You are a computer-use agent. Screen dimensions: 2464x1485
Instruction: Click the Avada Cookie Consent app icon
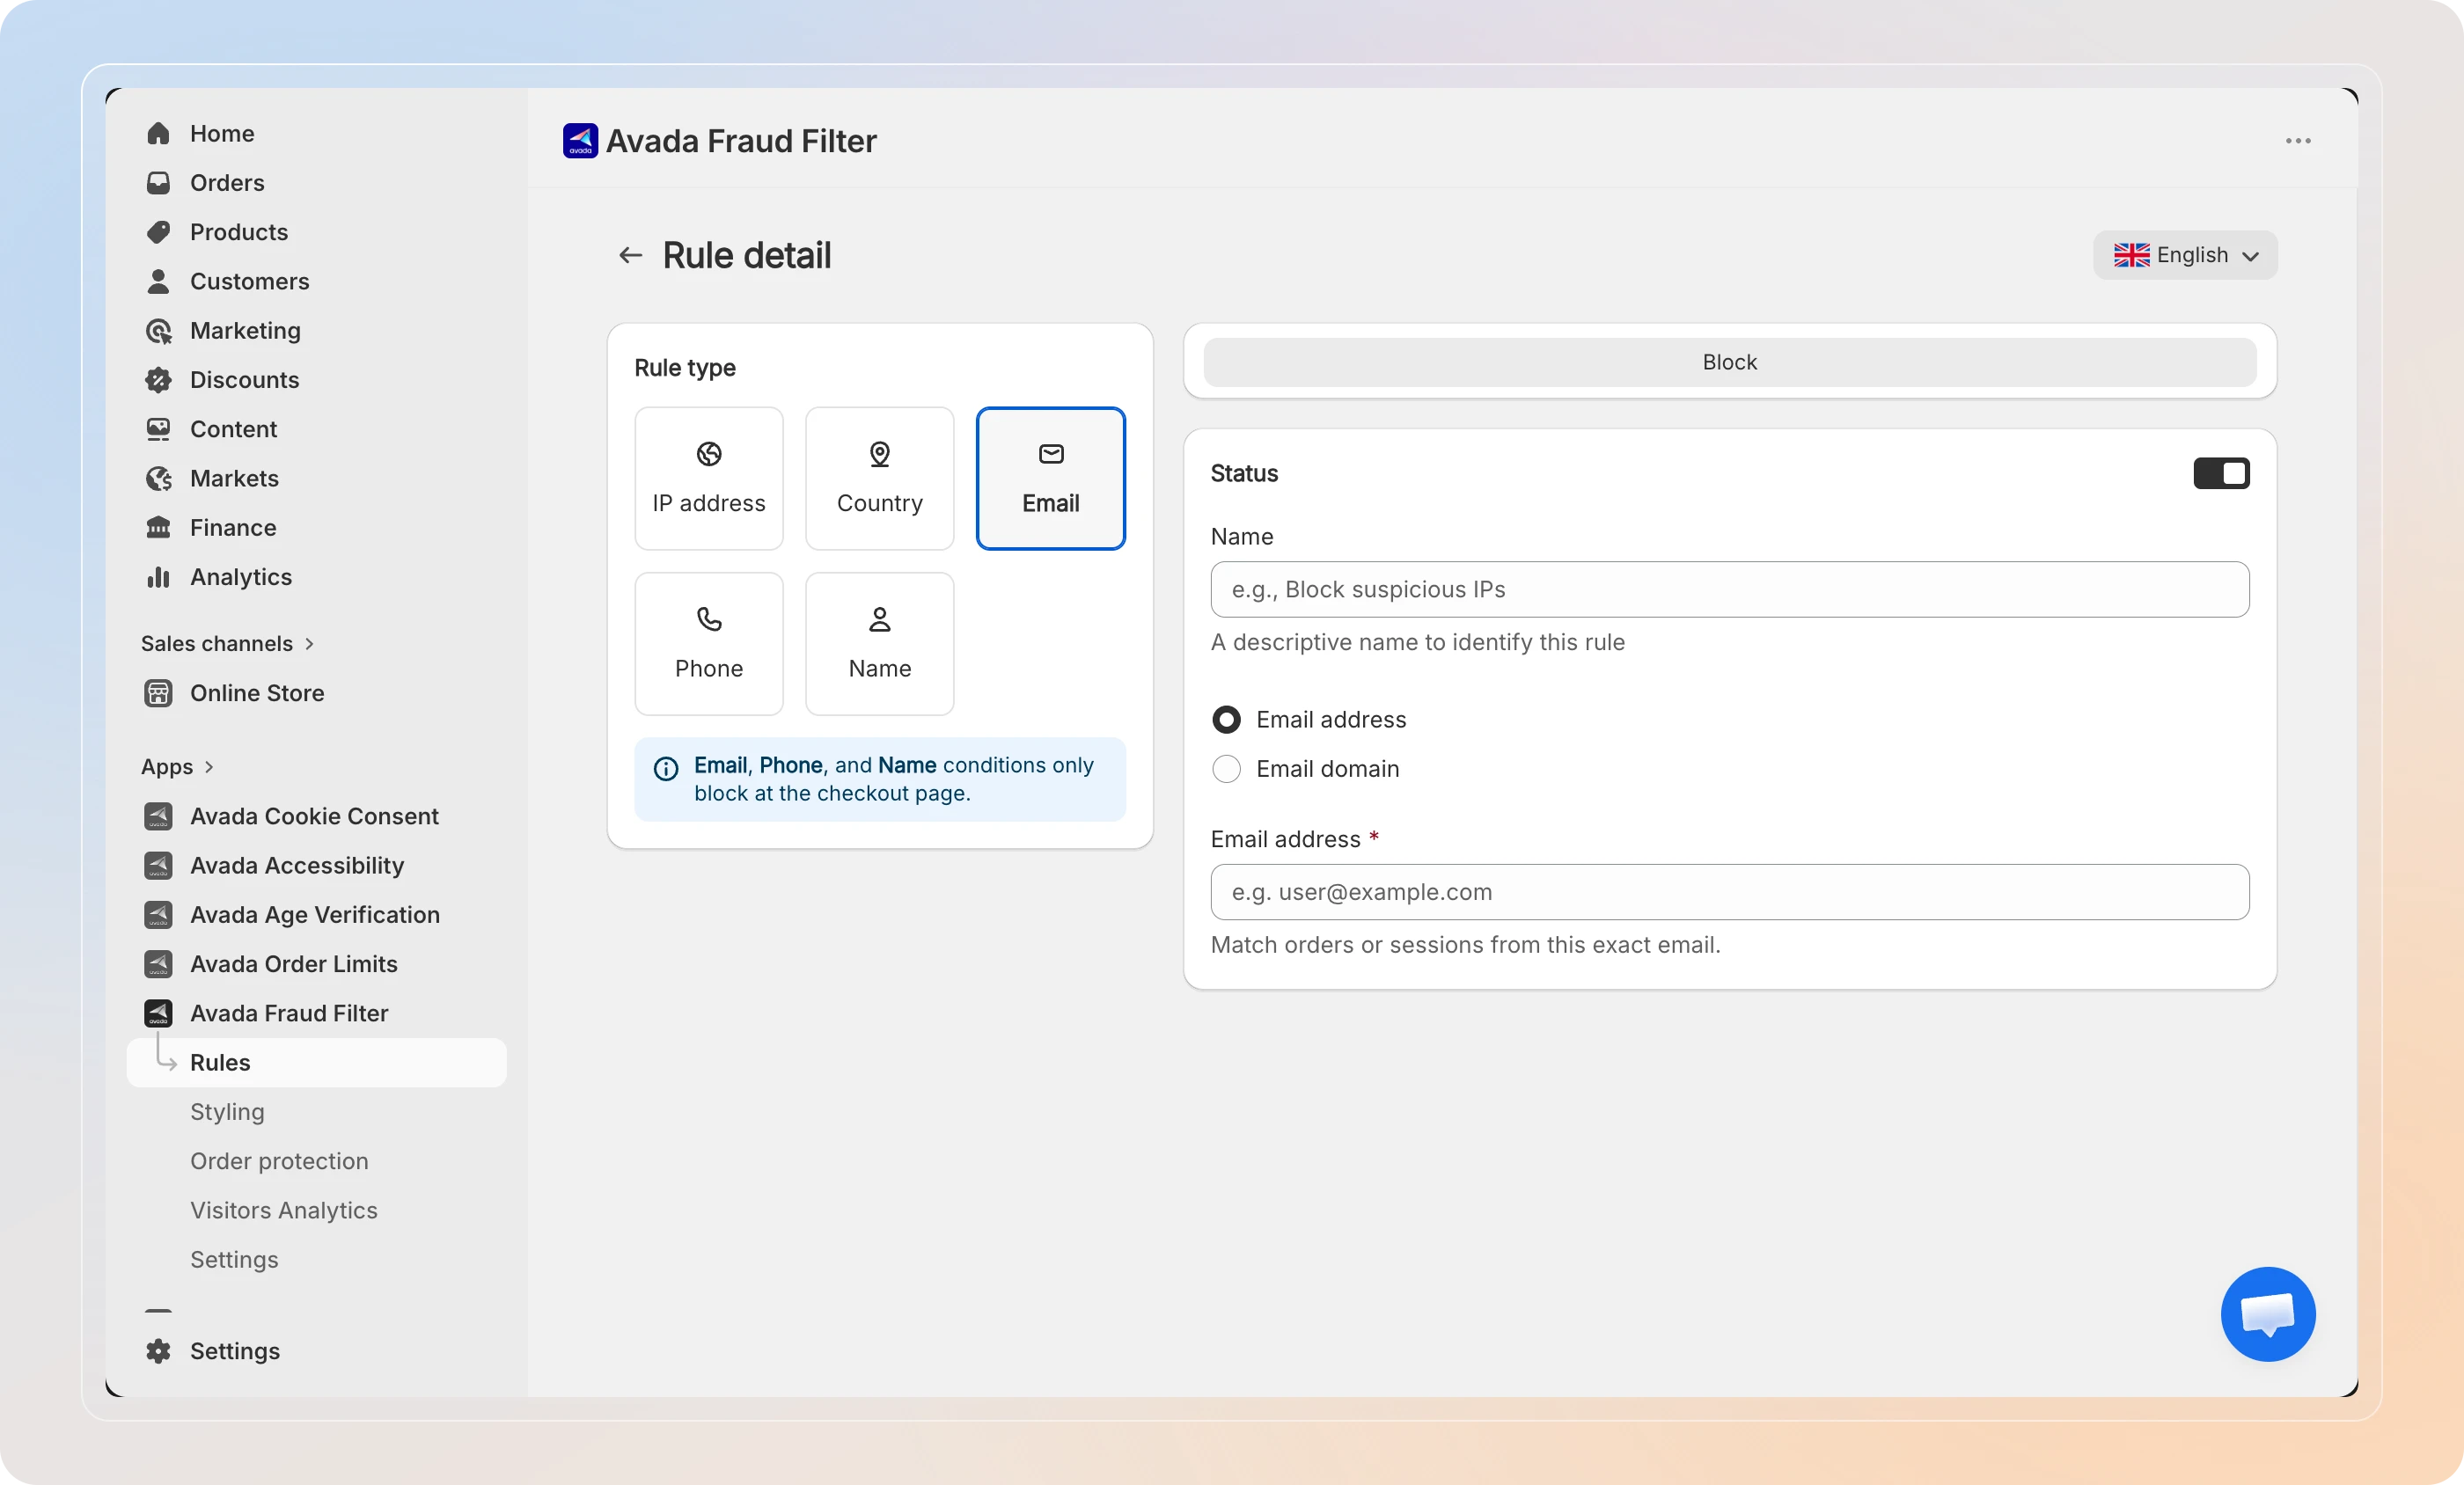[x=158, y=816]
